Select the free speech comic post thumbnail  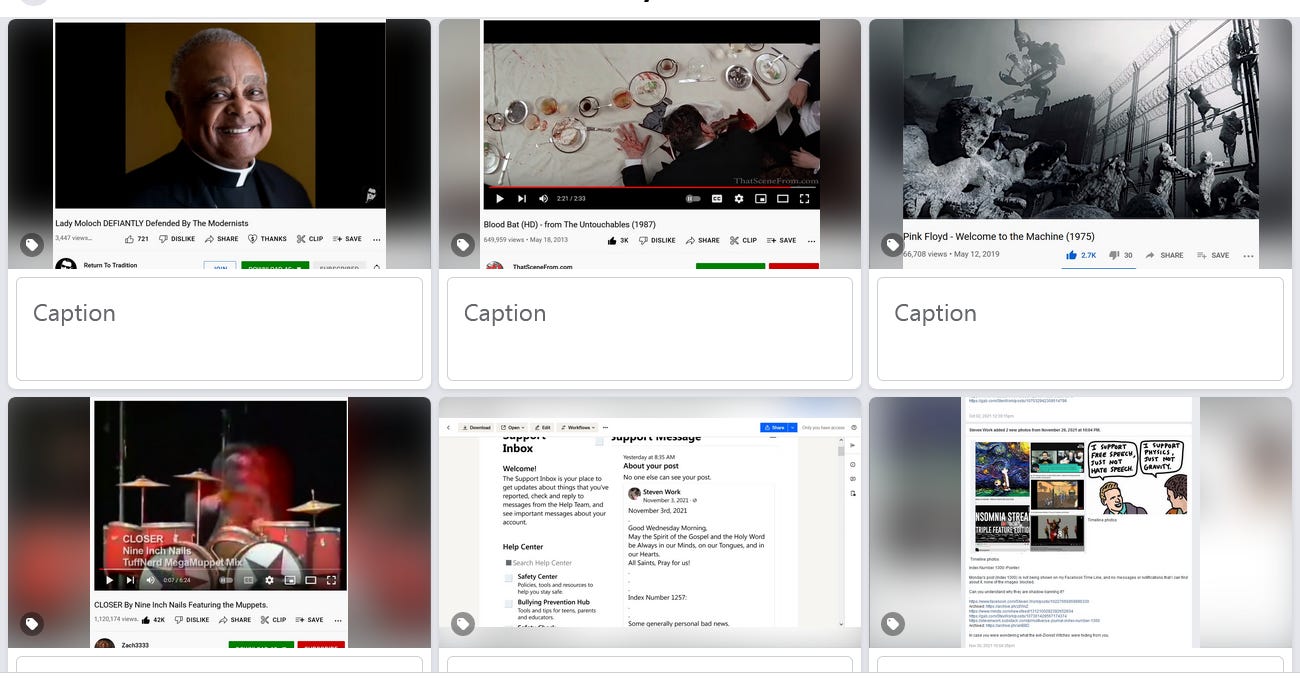point(1080,523)
